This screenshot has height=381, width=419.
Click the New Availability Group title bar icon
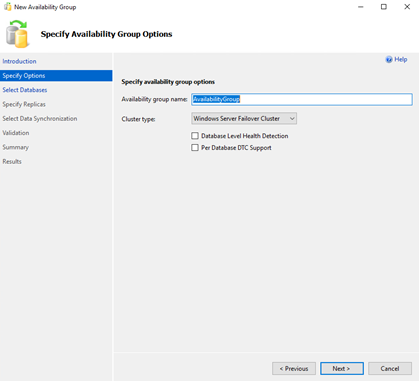(7, 7)
